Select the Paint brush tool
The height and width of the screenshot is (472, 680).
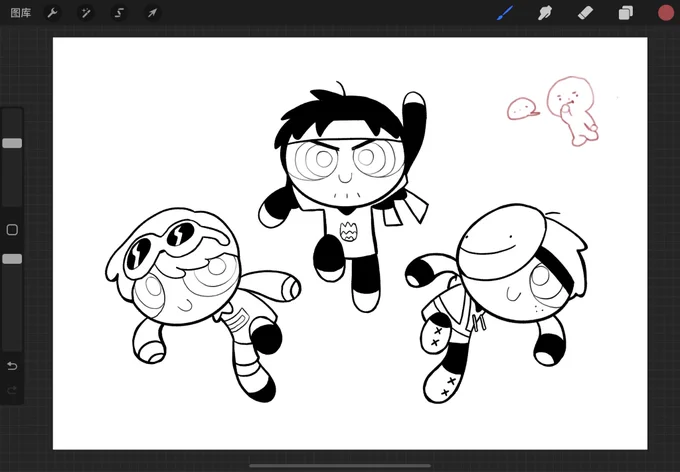click(505, 13)
